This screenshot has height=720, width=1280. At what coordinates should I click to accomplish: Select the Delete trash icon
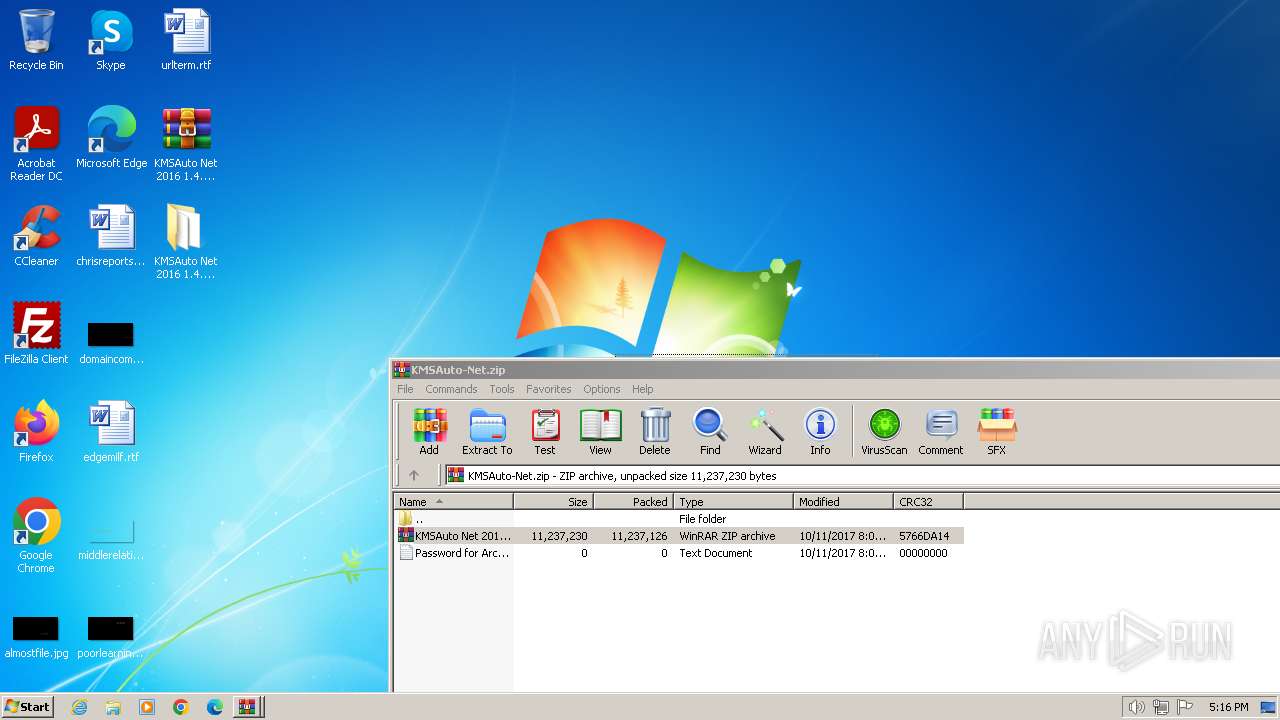[655, 432]
